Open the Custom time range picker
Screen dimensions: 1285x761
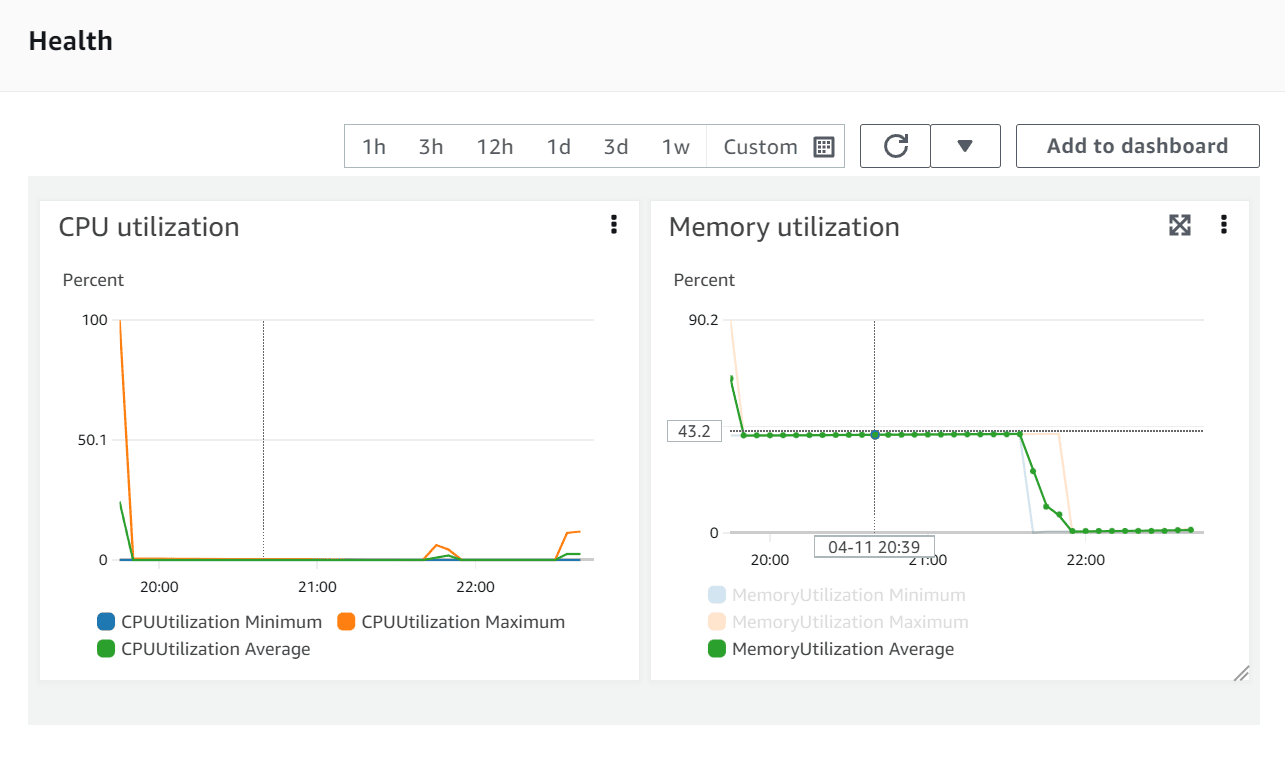(x=760, y=146)
